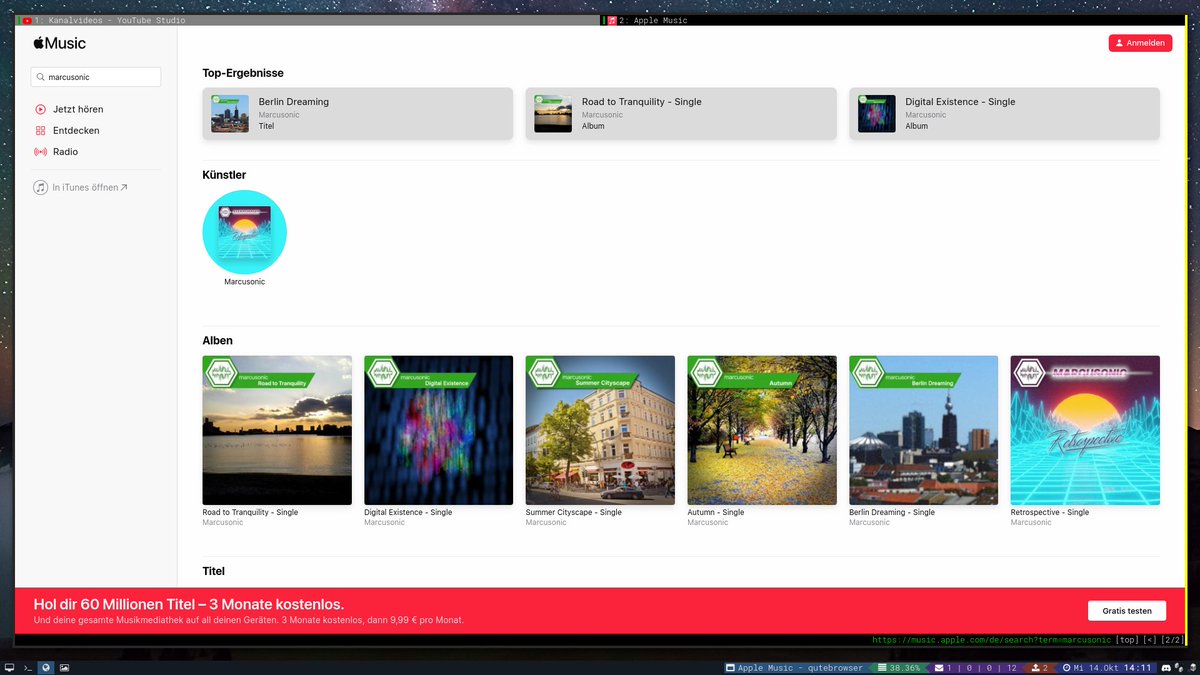This screenshot has height=675, width=1200.
Task: Open Digital Existence top result card
Action: 1004,113
